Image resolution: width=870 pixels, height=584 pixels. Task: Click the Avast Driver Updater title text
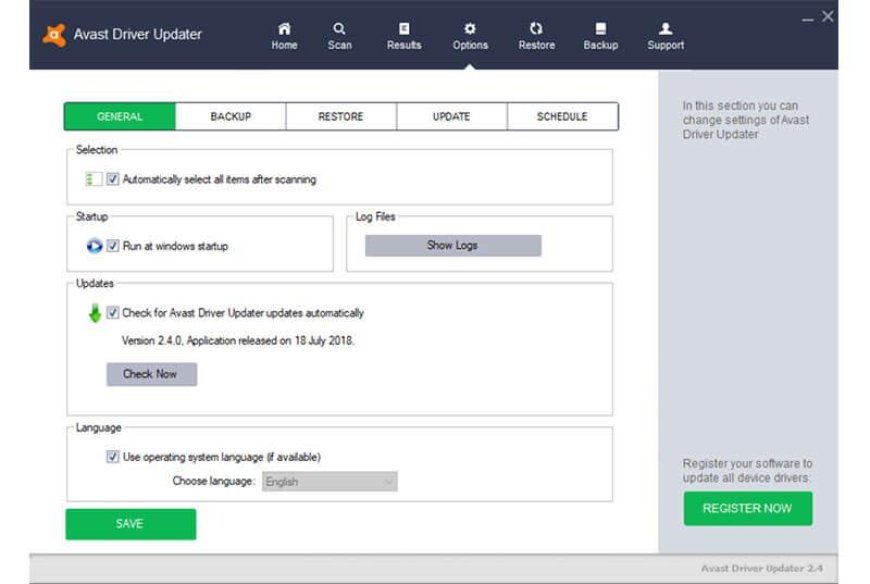click(138, 34)
